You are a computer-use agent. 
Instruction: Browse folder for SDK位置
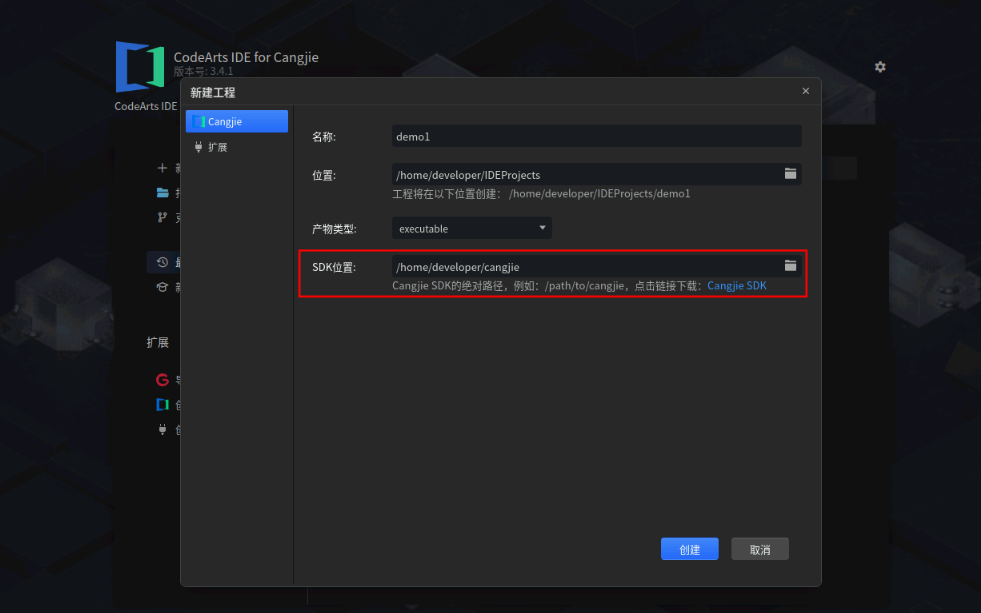[790, 266]
